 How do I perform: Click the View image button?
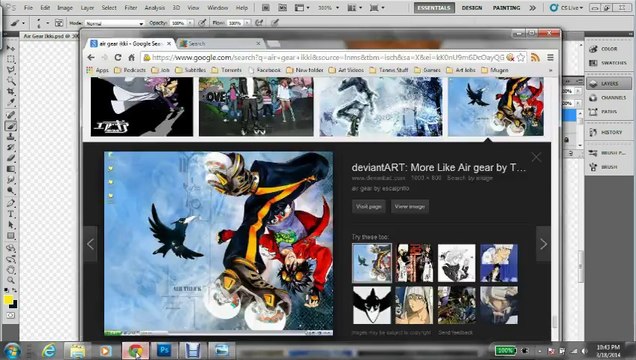[410, 206]
